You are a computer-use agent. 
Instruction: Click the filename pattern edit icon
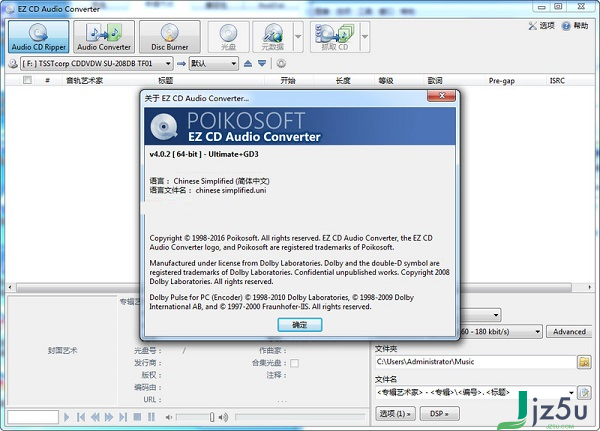[584, 392]
